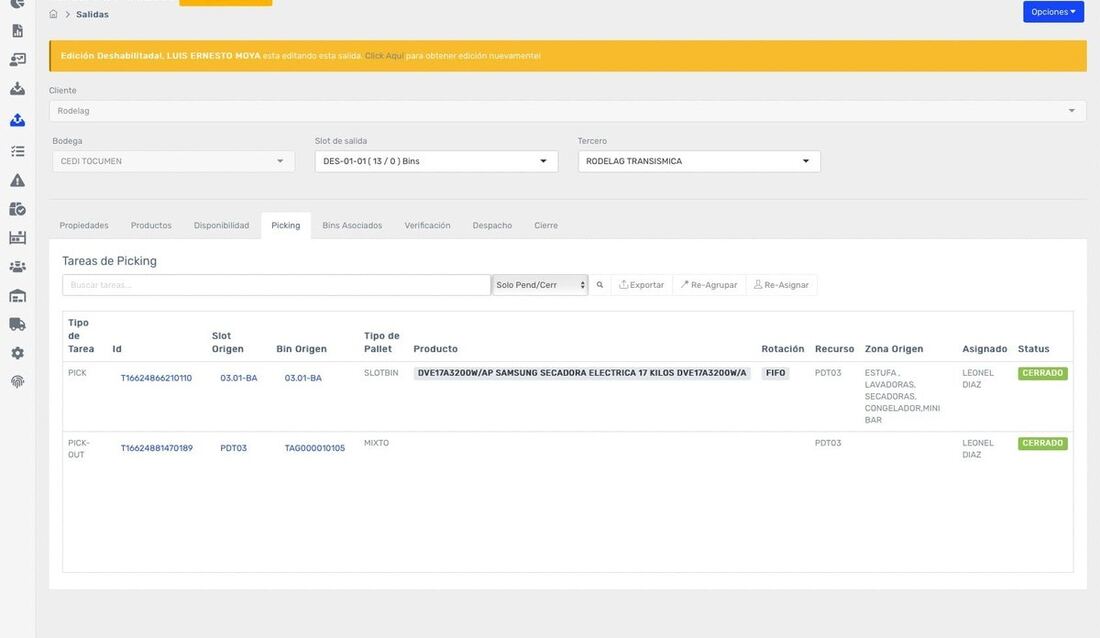Open the box with checkmark icon
The height and width of the screenshot is (638, 1100).
point(18,209)
